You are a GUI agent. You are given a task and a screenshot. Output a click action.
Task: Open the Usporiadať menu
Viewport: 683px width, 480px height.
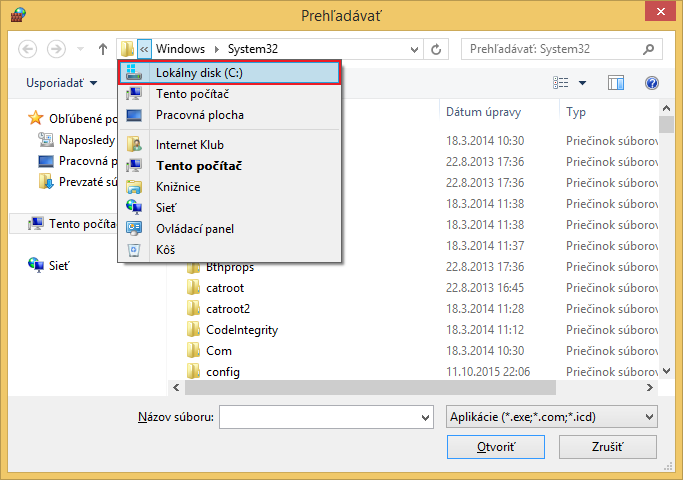pyautogui.click(x=62, y=83)
